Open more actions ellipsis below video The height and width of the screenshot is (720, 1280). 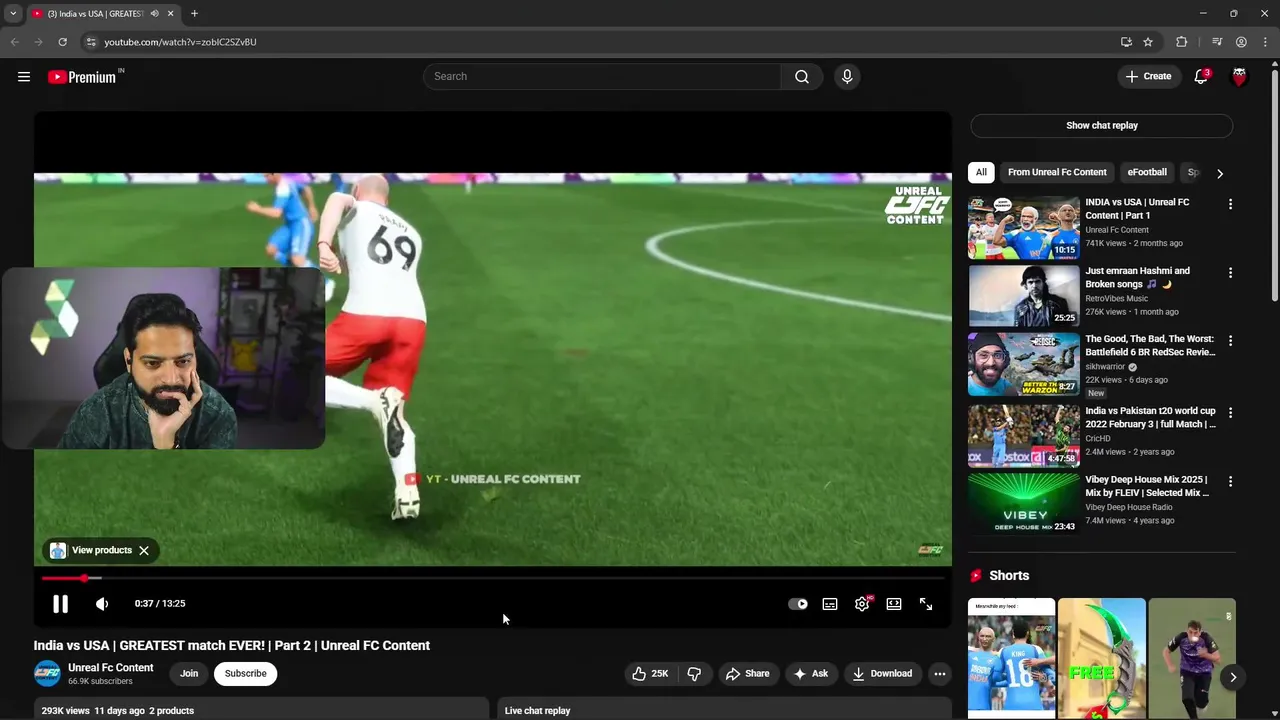pyautogui.click(x=940, y=674)
